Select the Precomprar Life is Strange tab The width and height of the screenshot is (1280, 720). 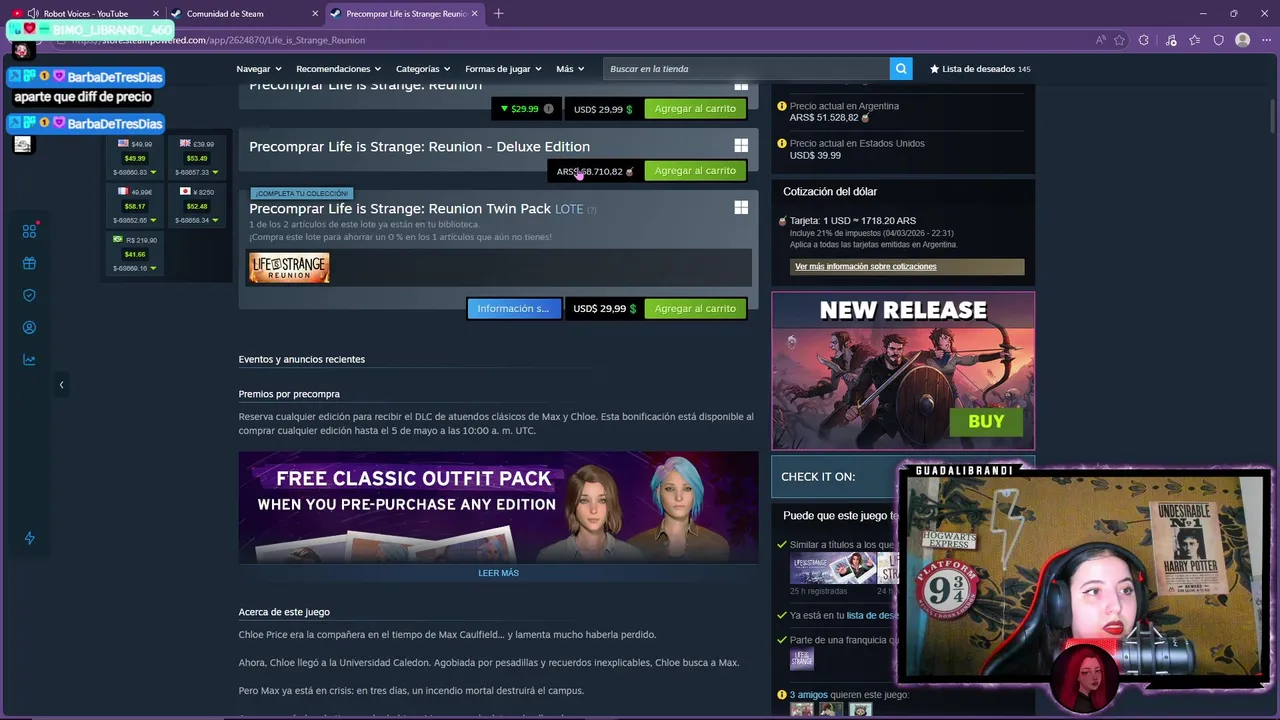405,14
